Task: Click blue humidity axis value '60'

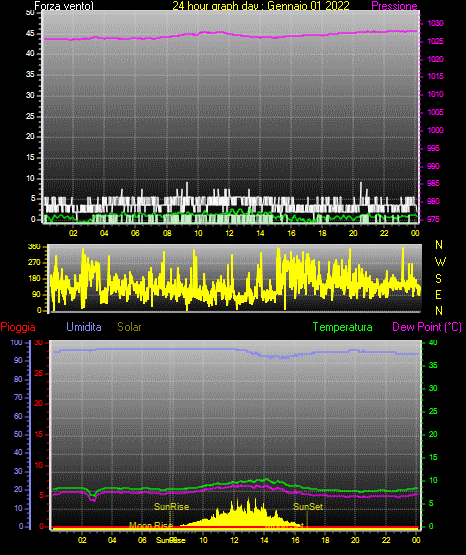Action: tap(18, 417)
